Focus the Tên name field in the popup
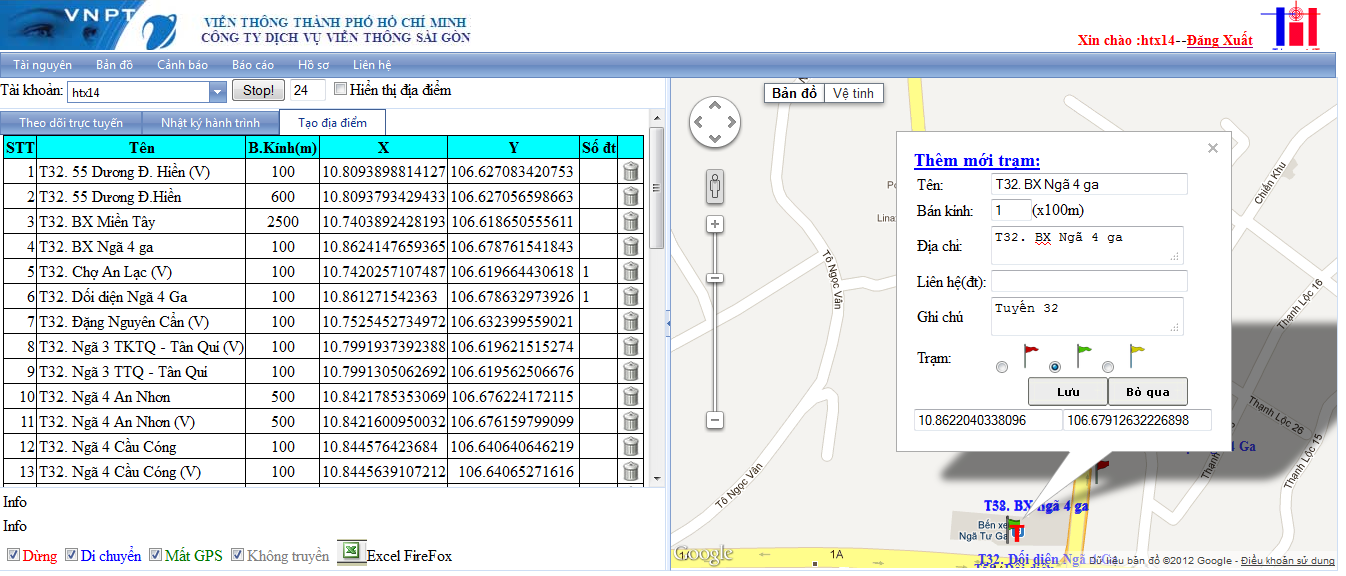The width and height of the screenshot is (1346, 576). tap(1089, 184)
